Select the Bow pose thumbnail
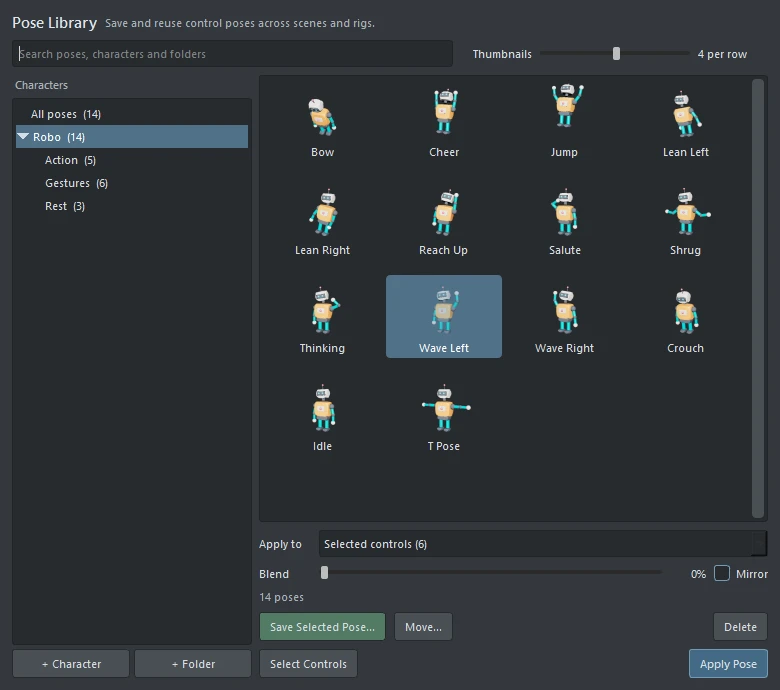780x690 pixels. [322, 117]
